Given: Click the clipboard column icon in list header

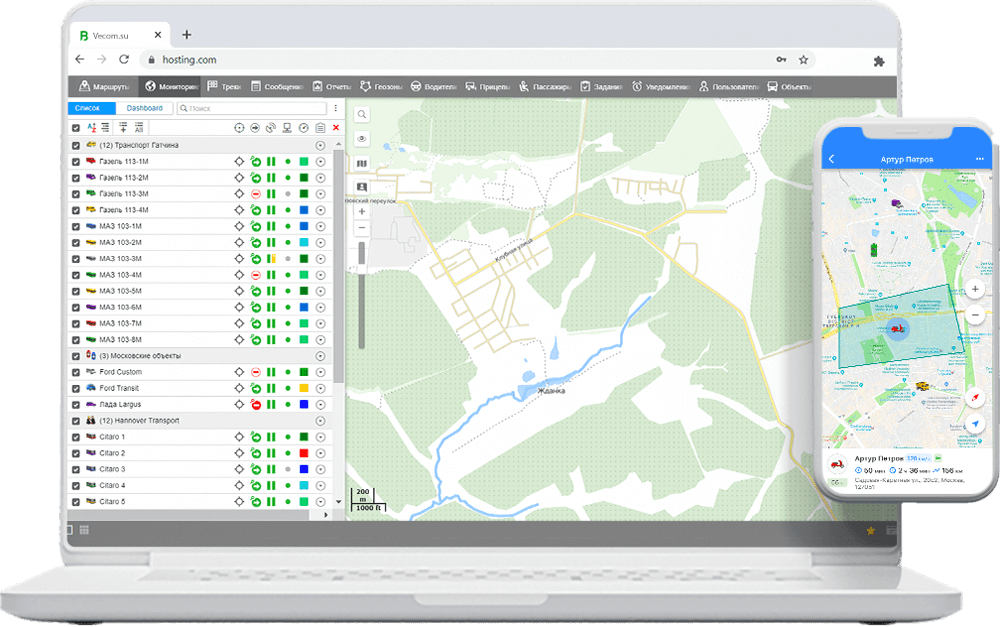Looking at the screenshot, I should [x=320, y=128].
